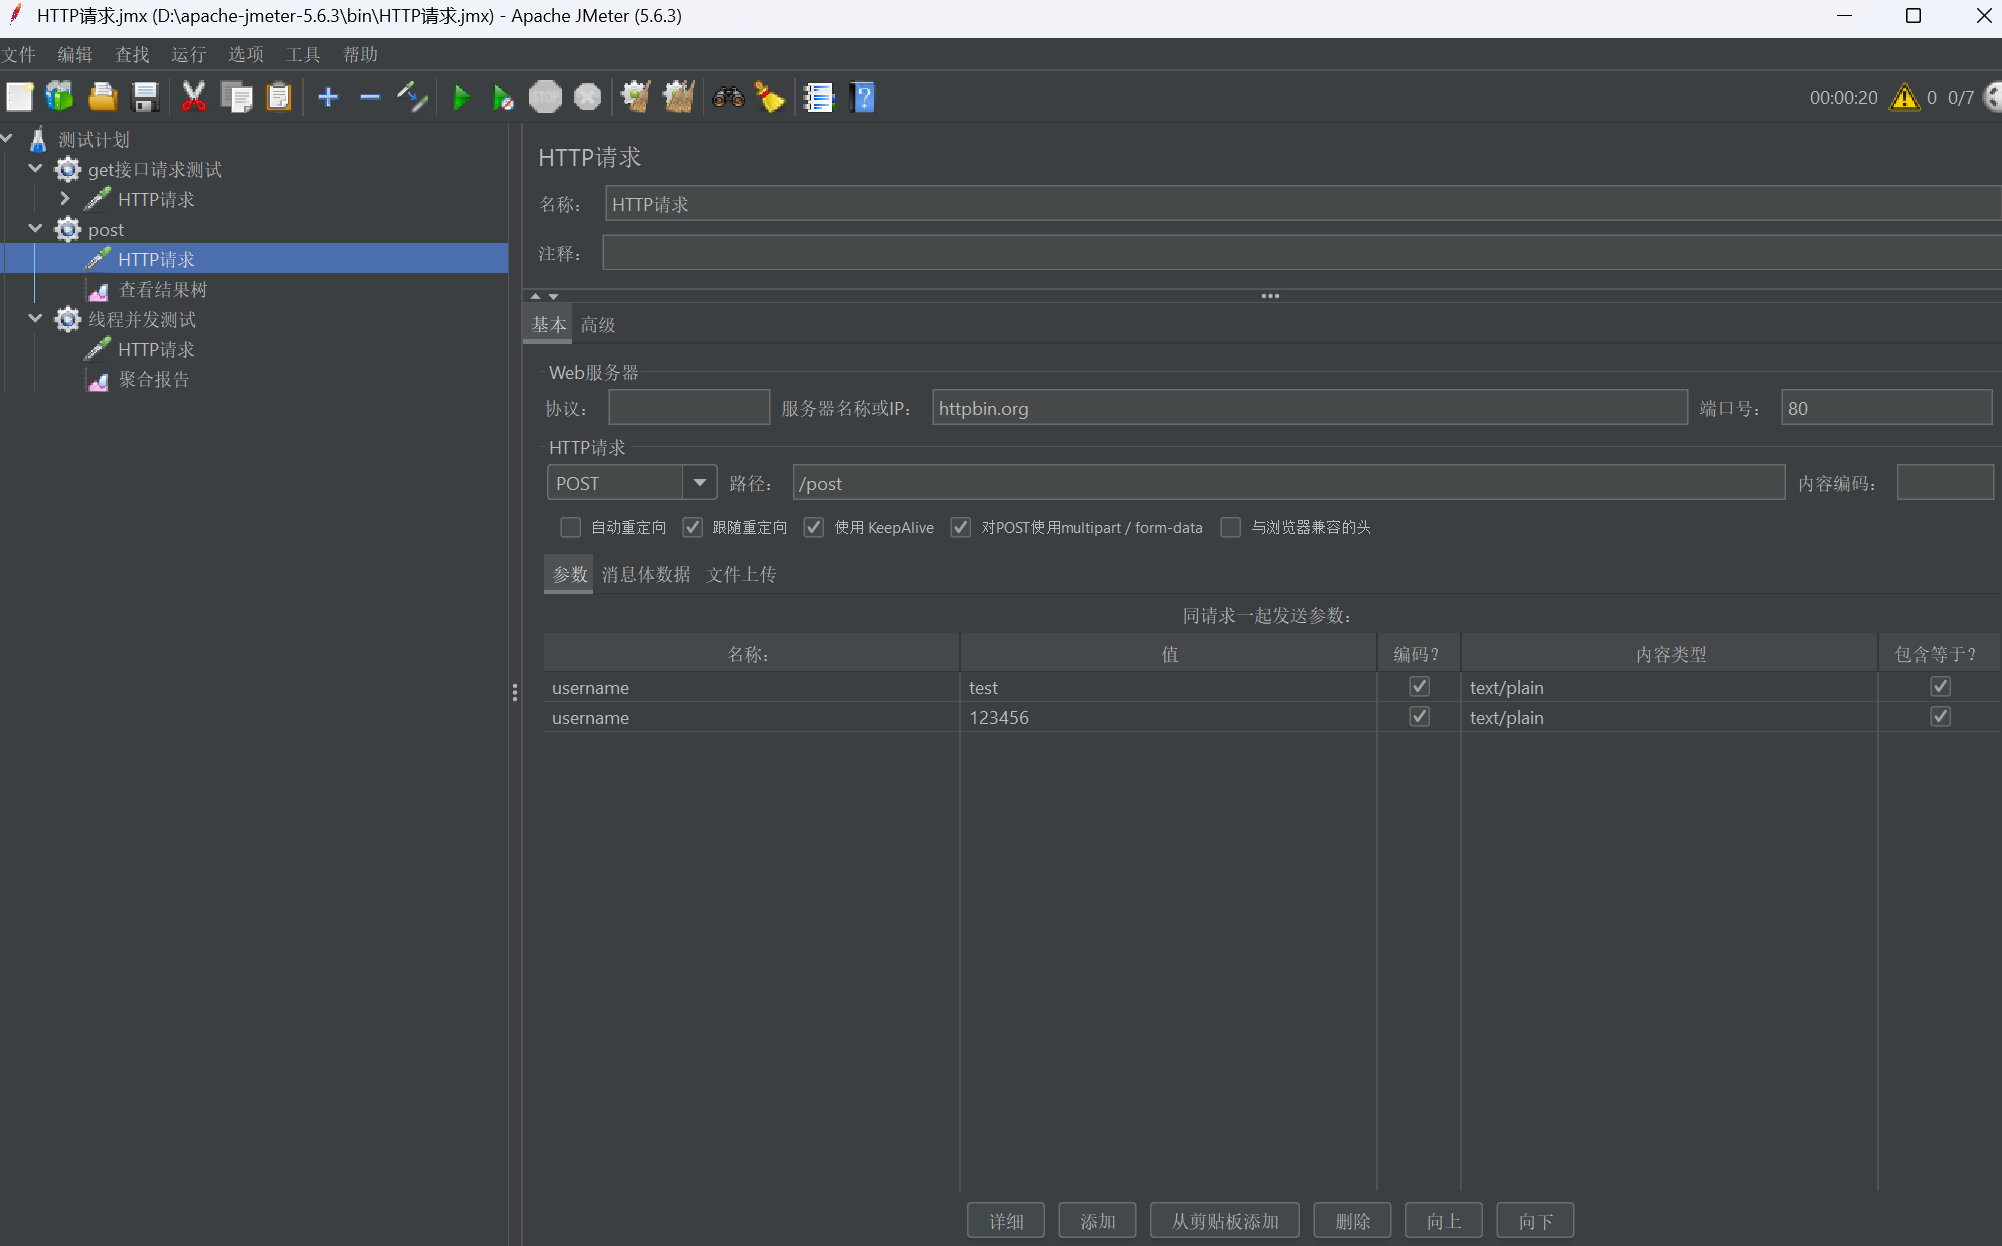Click the Clear all results icon
The image size is (2002, 1246).
click(679, 97)
